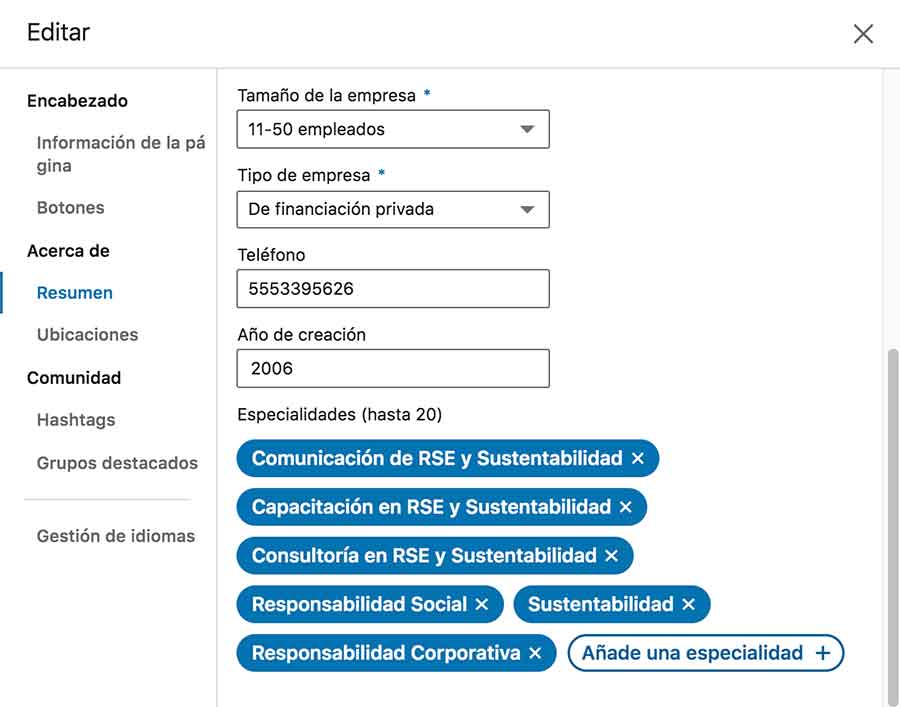Open the Botones section
The height and width of the screenshot is (707, 900).
70,208
